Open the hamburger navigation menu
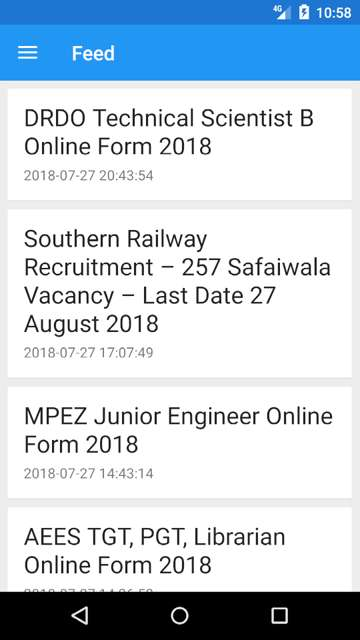The width and height of the screenshot is (360, 640). pos(28,53)
